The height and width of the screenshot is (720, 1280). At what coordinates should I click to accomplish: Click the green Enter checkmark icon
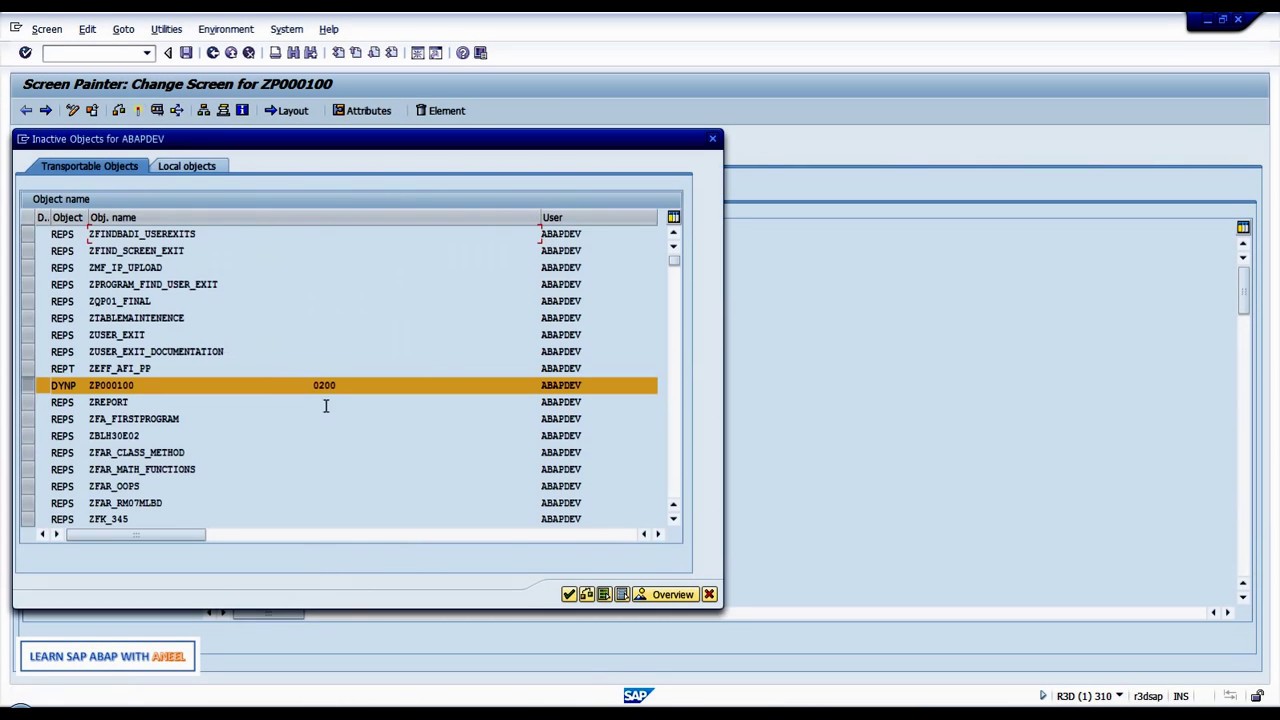pyautogui.click(x=25, y=53)
